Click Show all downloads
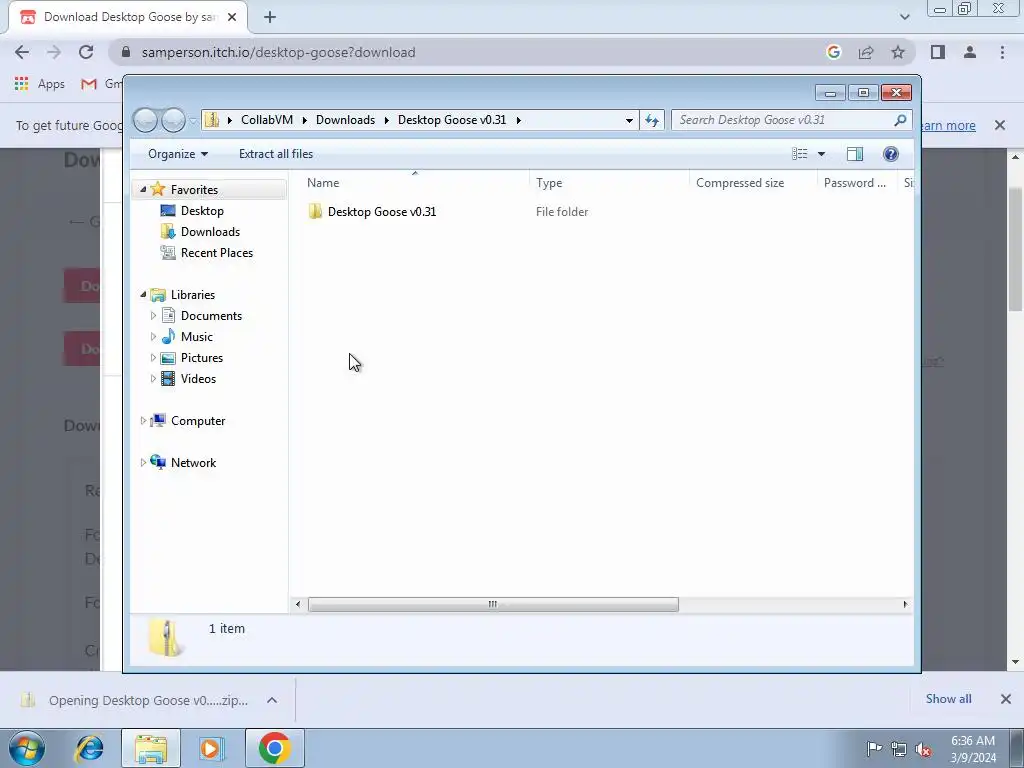This screenshot has height=768, width=1024. [x=948, y=699]
